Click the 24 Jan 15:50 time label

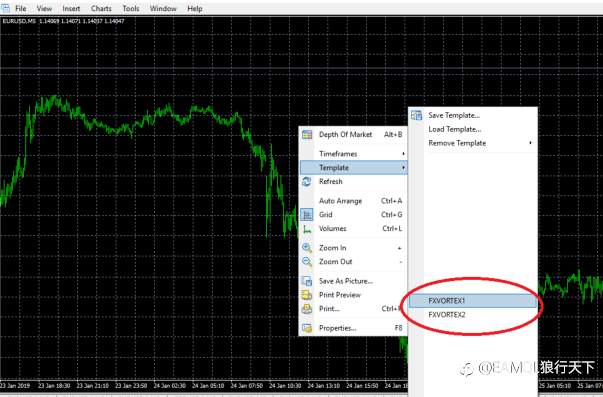click(x=362, y=385)
